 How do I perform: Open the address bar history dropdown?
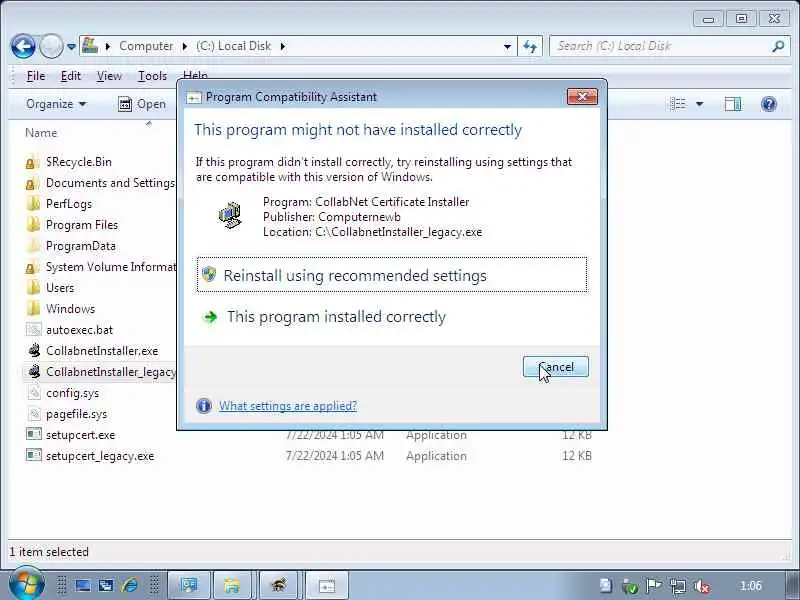click(x=507, y=46)
